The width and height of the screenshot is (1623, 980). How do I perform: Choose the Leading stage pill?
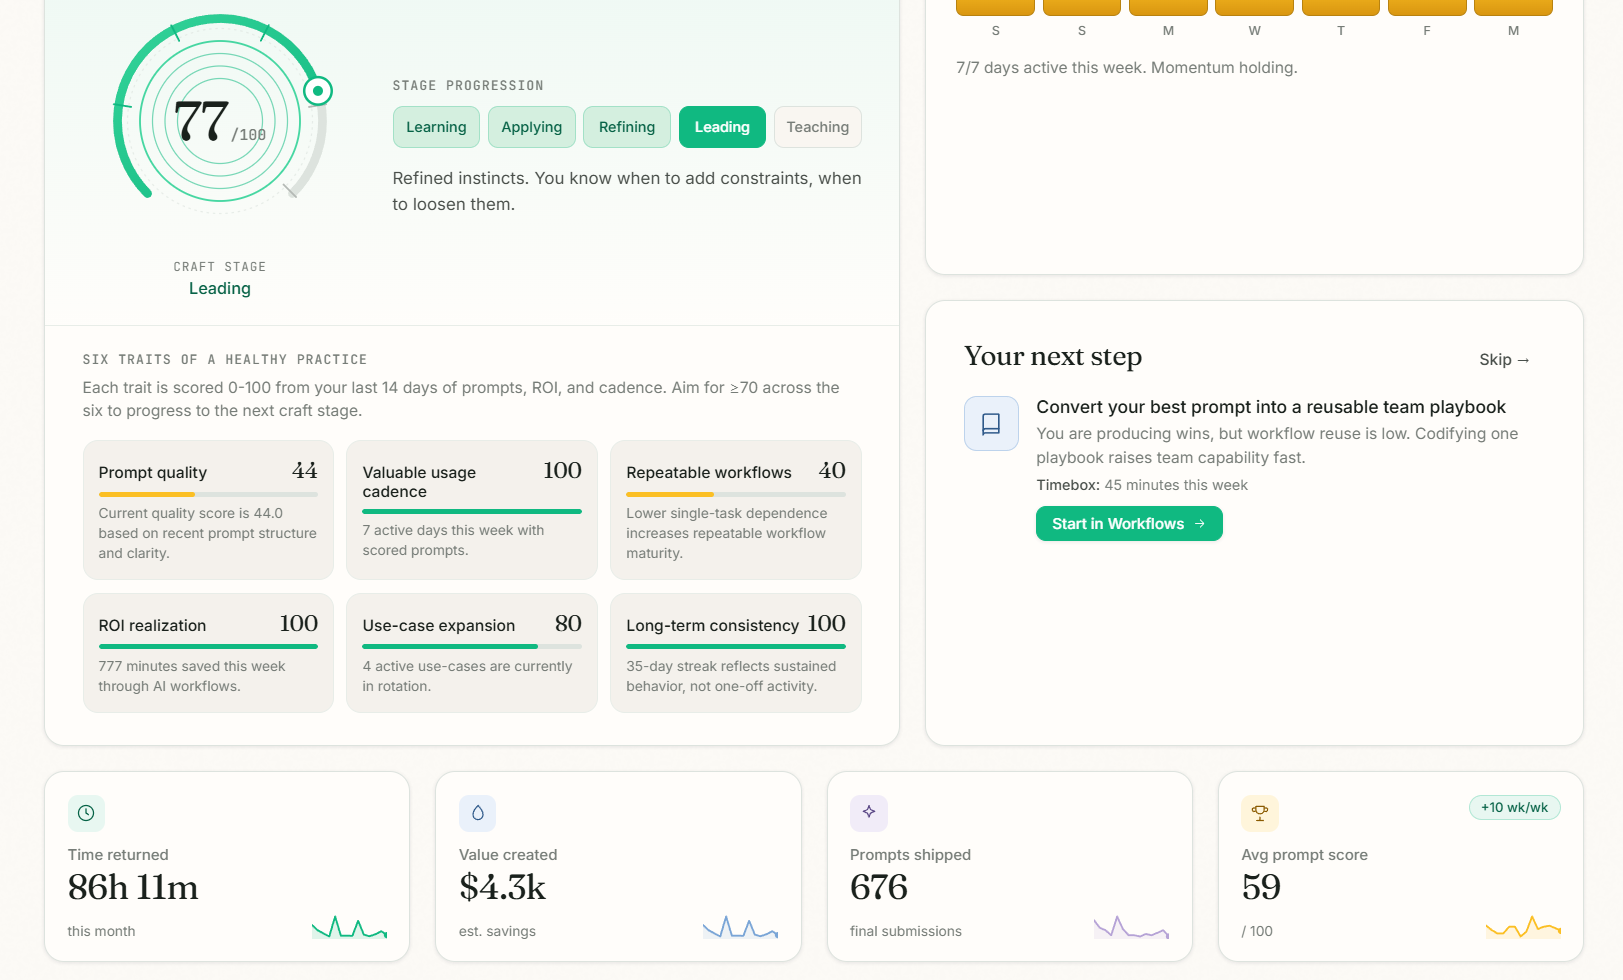(x=722, y=127)
